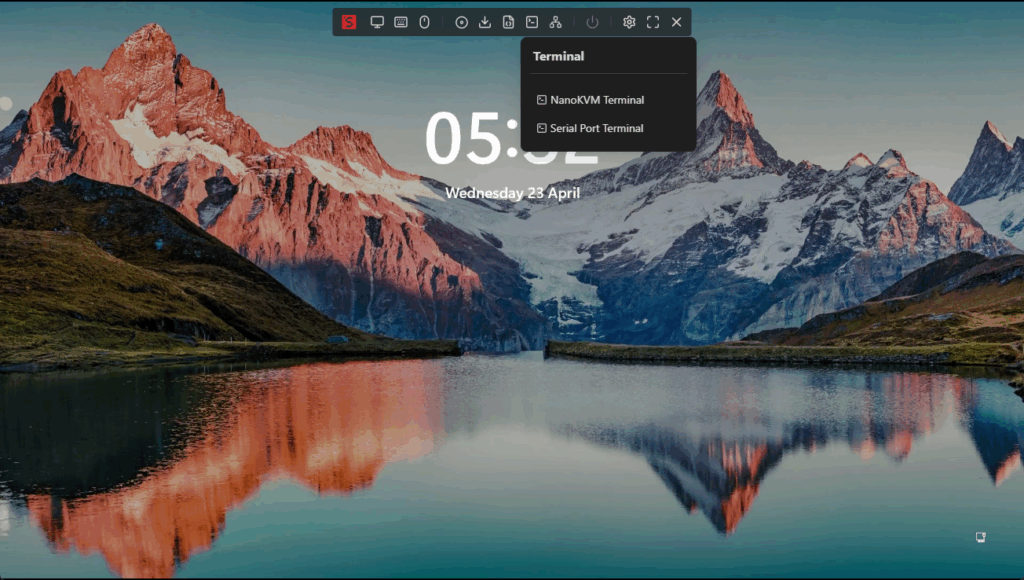This screenshot has height=580, width=1024.
Task: Click the lock screen clock
Action: (470, 140)
